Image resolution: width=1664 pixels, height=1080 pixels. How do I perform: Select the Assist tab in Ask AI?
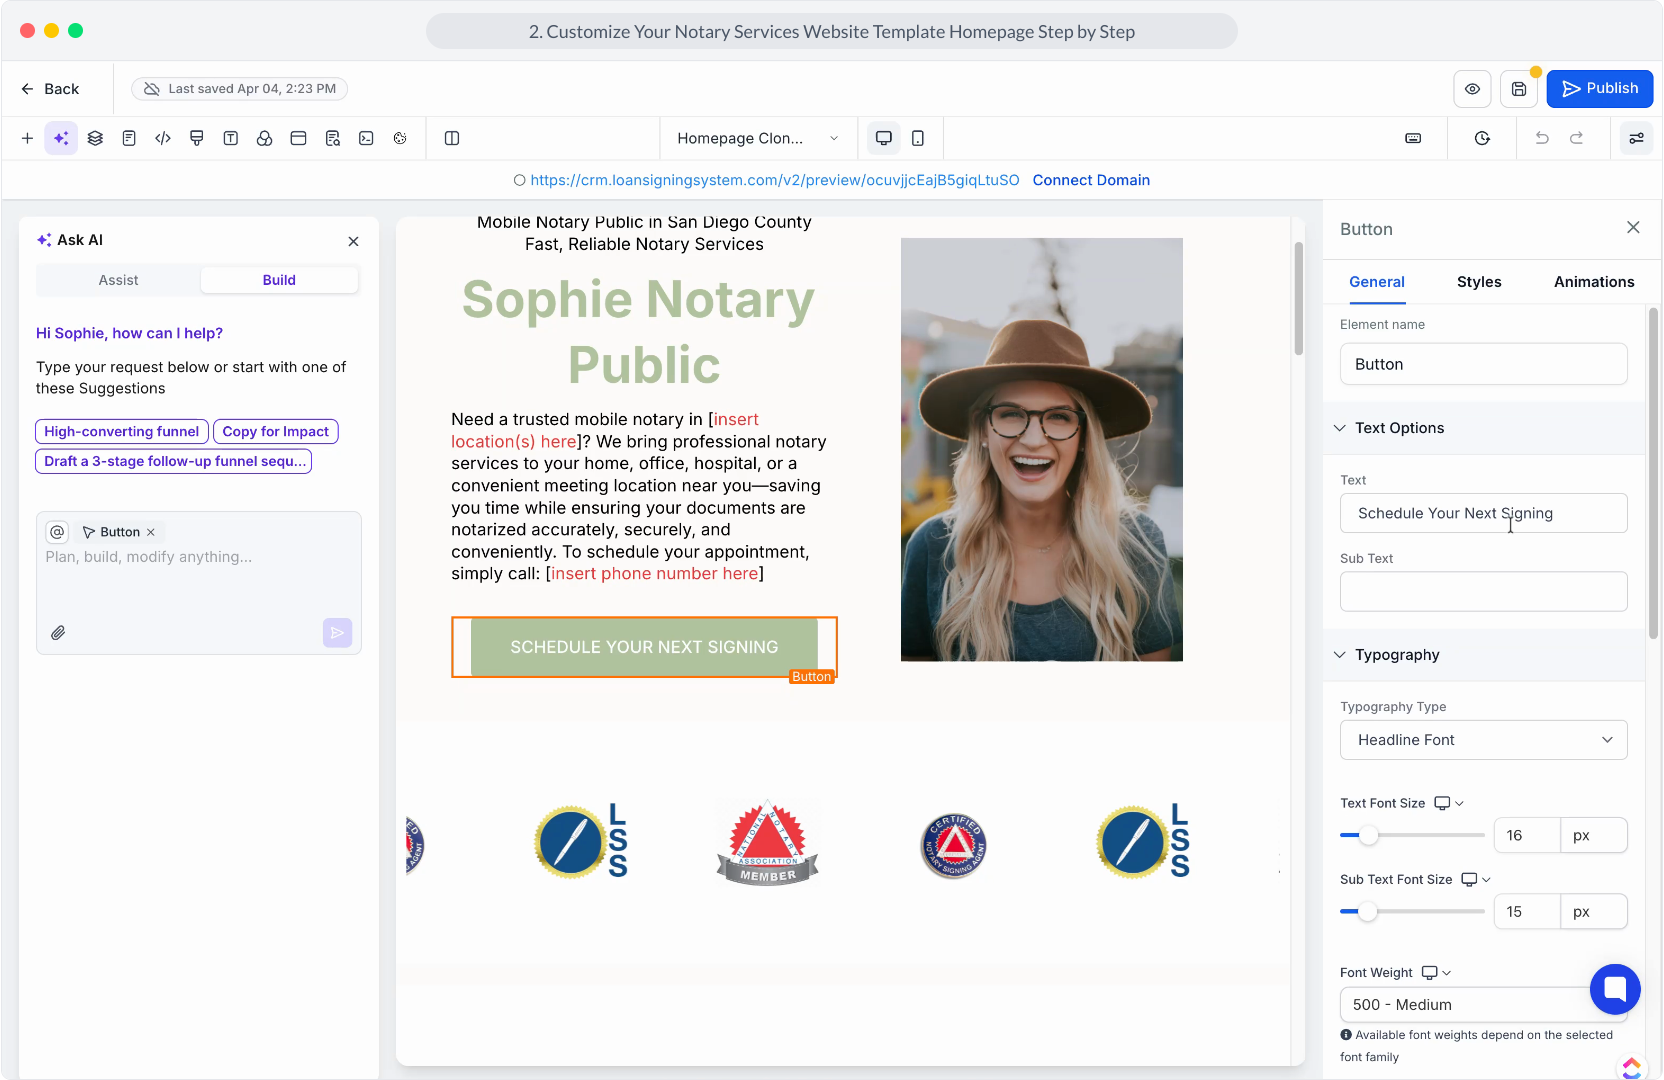tap(118, 280)
